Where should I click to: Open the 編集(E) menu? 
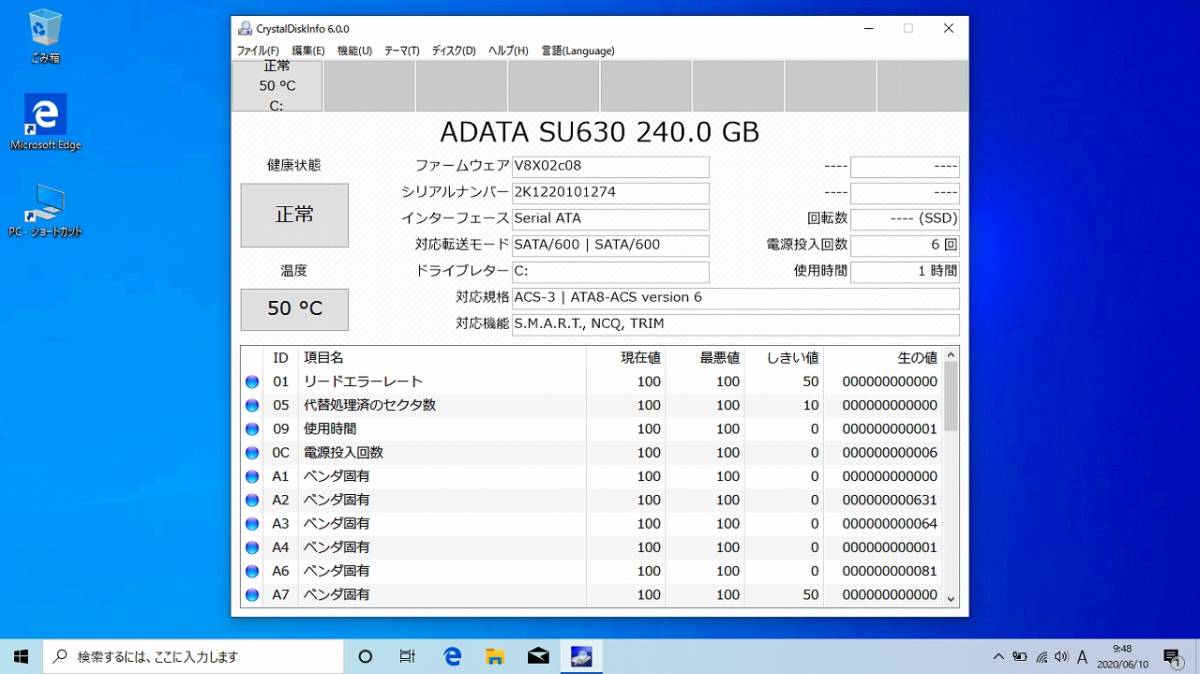coord(308,51)
